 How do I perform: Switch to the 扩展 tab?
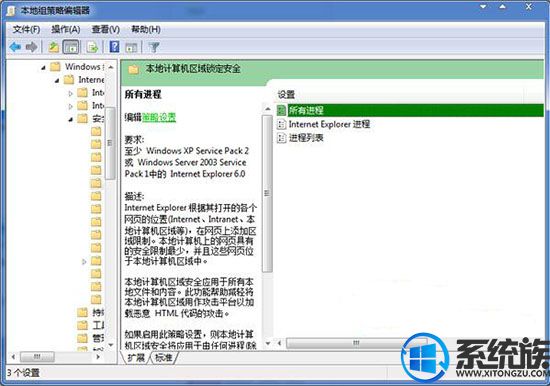(136, 358)
